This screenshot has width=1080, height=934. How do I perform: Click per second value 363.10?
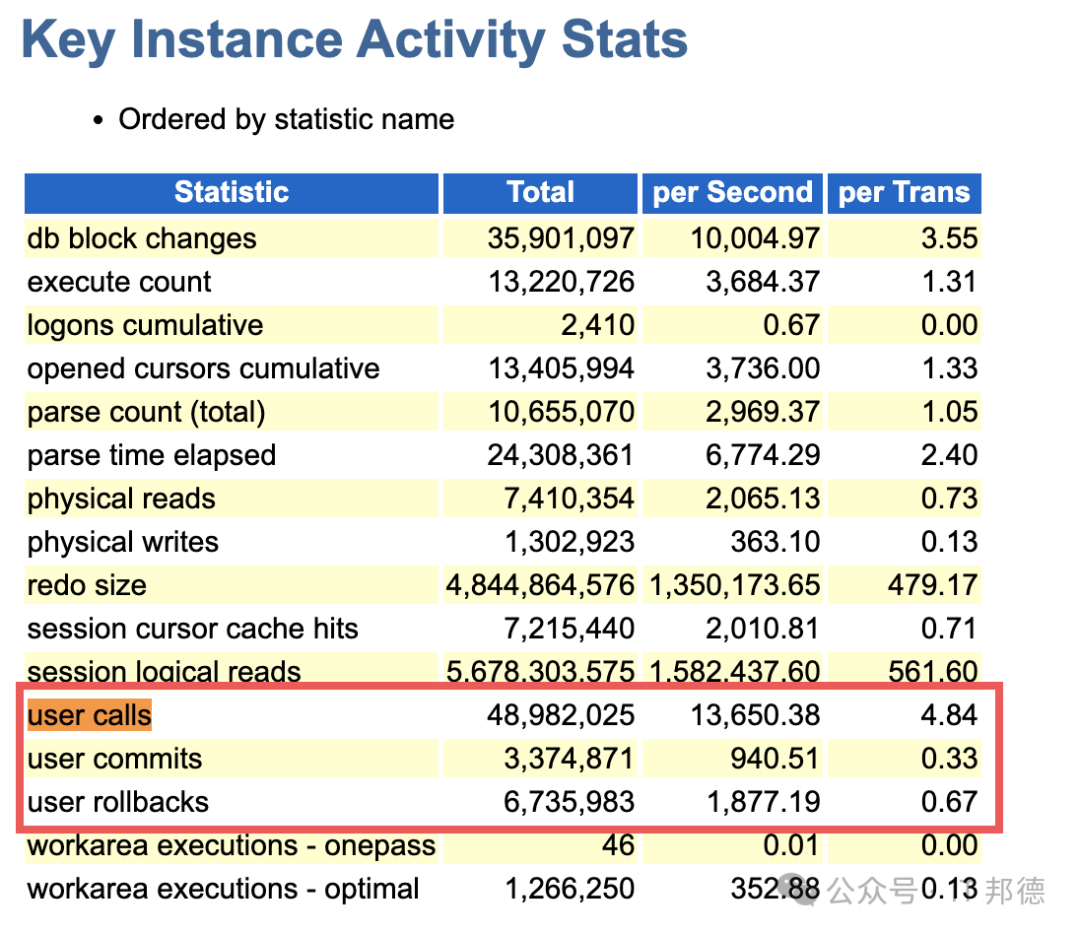[776, 543]
